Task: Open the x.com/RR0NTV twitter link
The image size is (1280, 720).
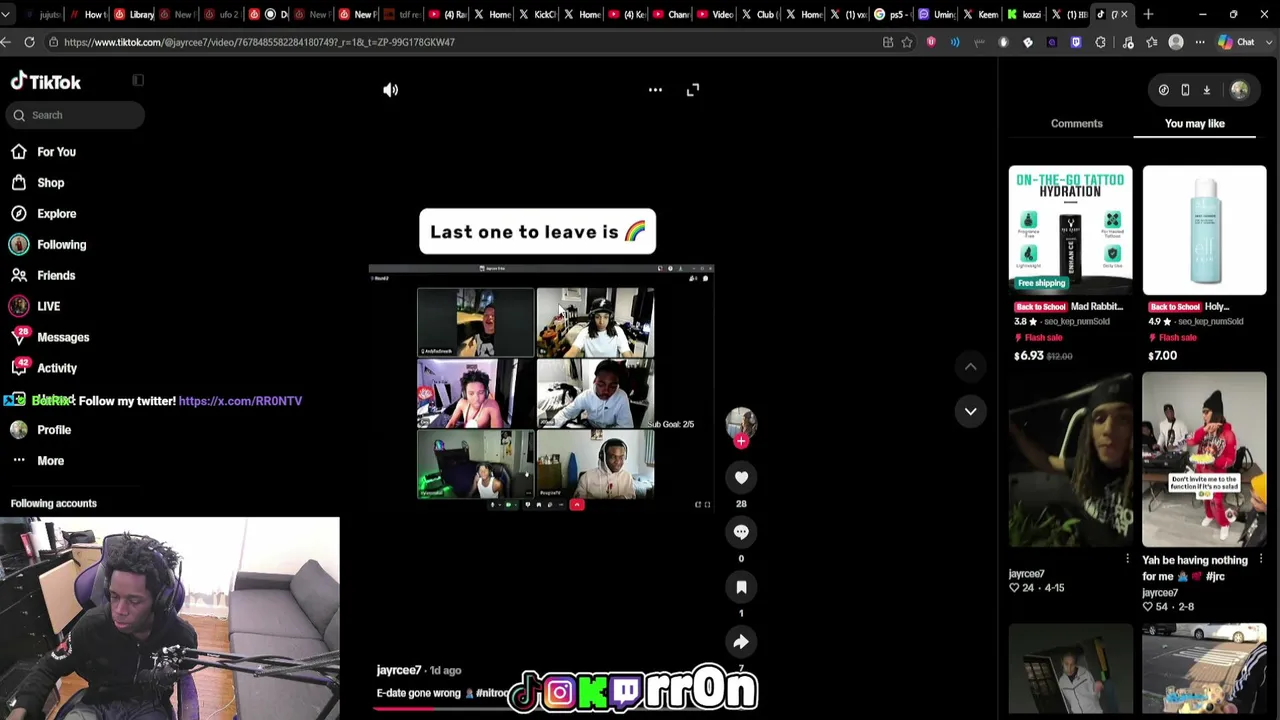Action: pyautogui.click(x=240, y=401)
